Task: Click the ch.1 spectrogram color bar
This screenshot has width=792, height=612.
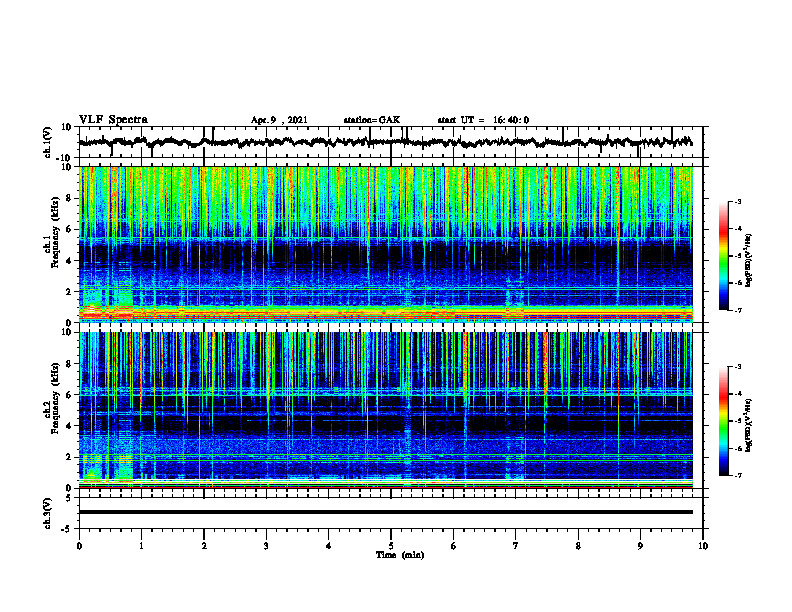Action: click(723, 256)
